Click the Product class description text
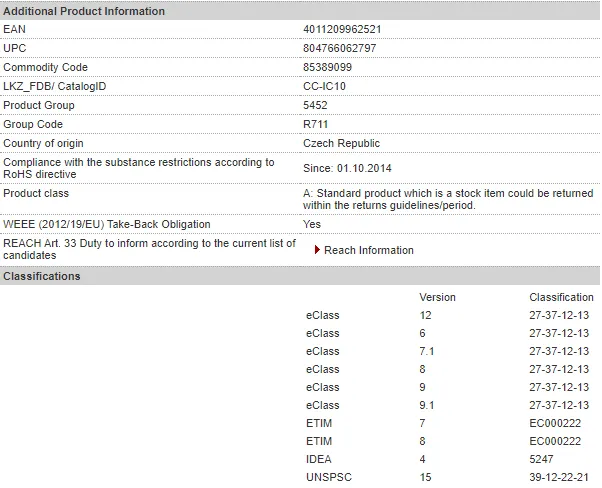Image resolution: width=602 pixels, height=488 pixels. coord(448,199)
